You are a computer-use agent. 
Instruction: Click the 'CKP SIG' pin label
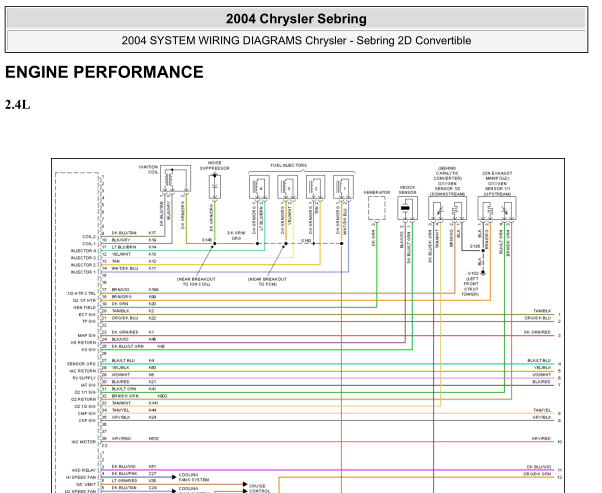[x=87, y=420]
